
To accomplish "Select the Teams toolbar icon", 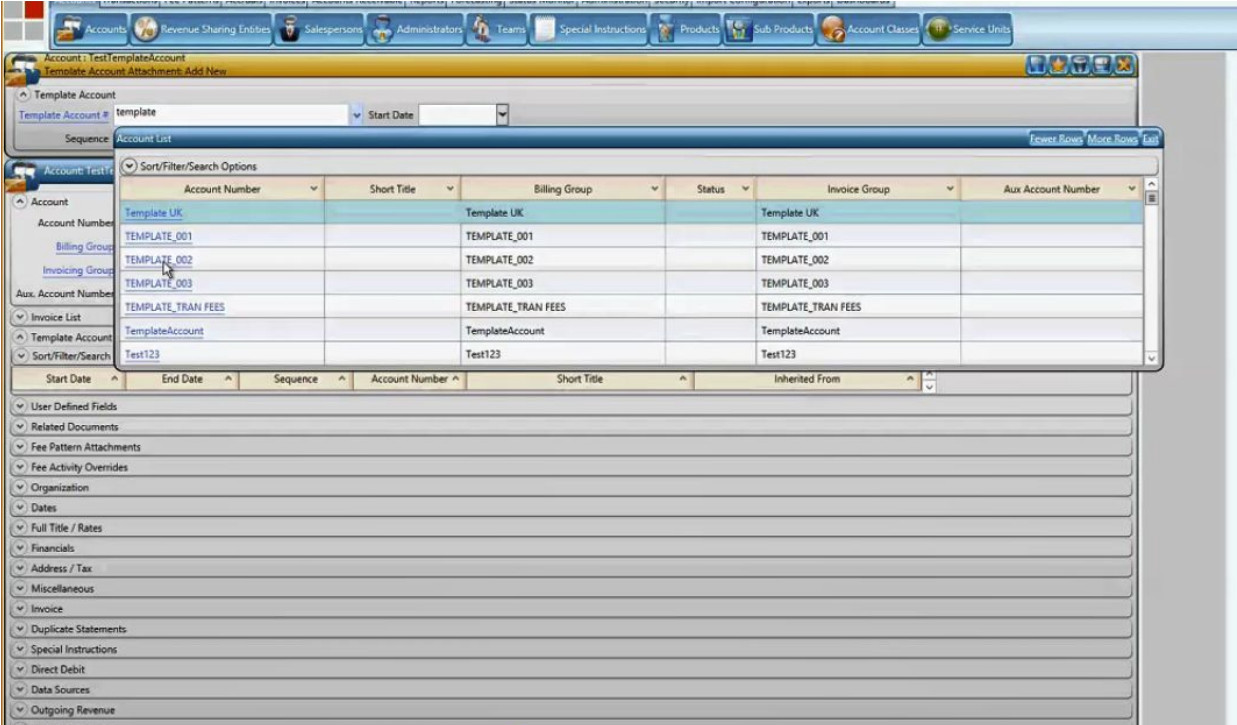I will [x=498, y=30].
